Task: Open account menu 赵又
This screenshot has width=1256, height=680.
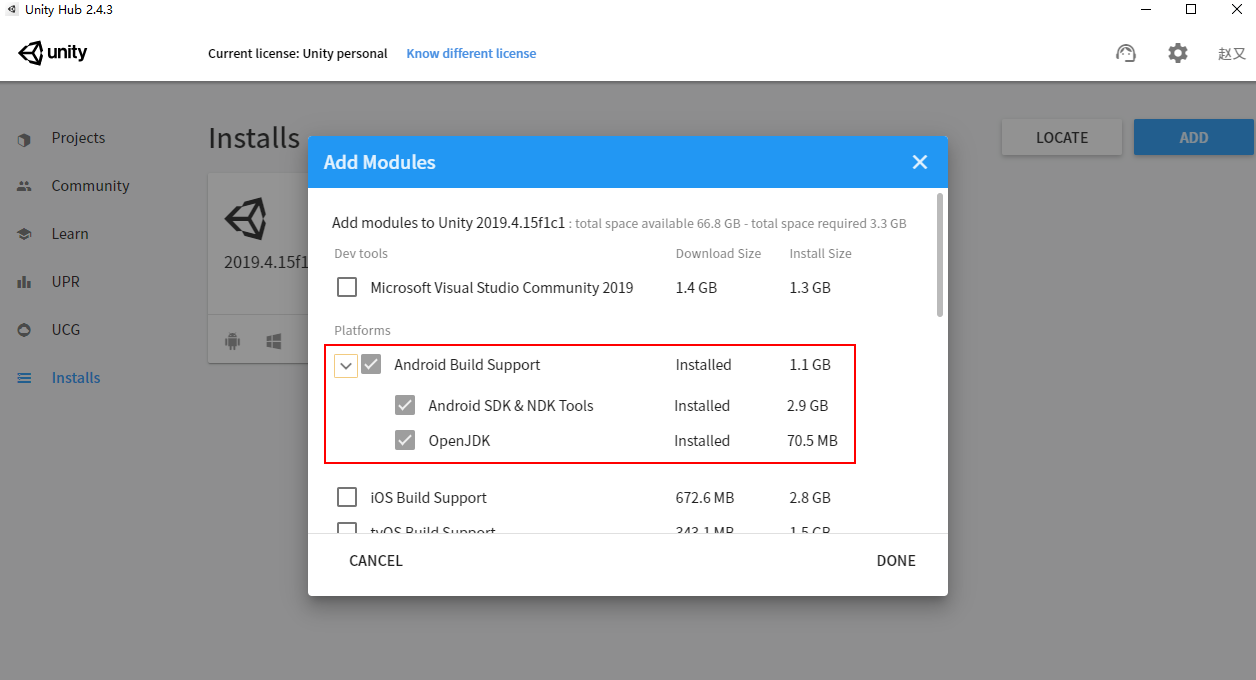Action: (1231, 54)
